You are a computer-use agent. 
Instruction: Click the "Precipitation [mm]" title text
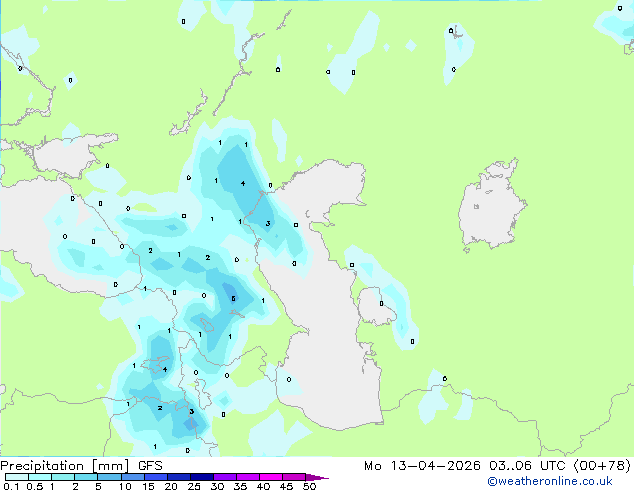click(x=65, y=466)
